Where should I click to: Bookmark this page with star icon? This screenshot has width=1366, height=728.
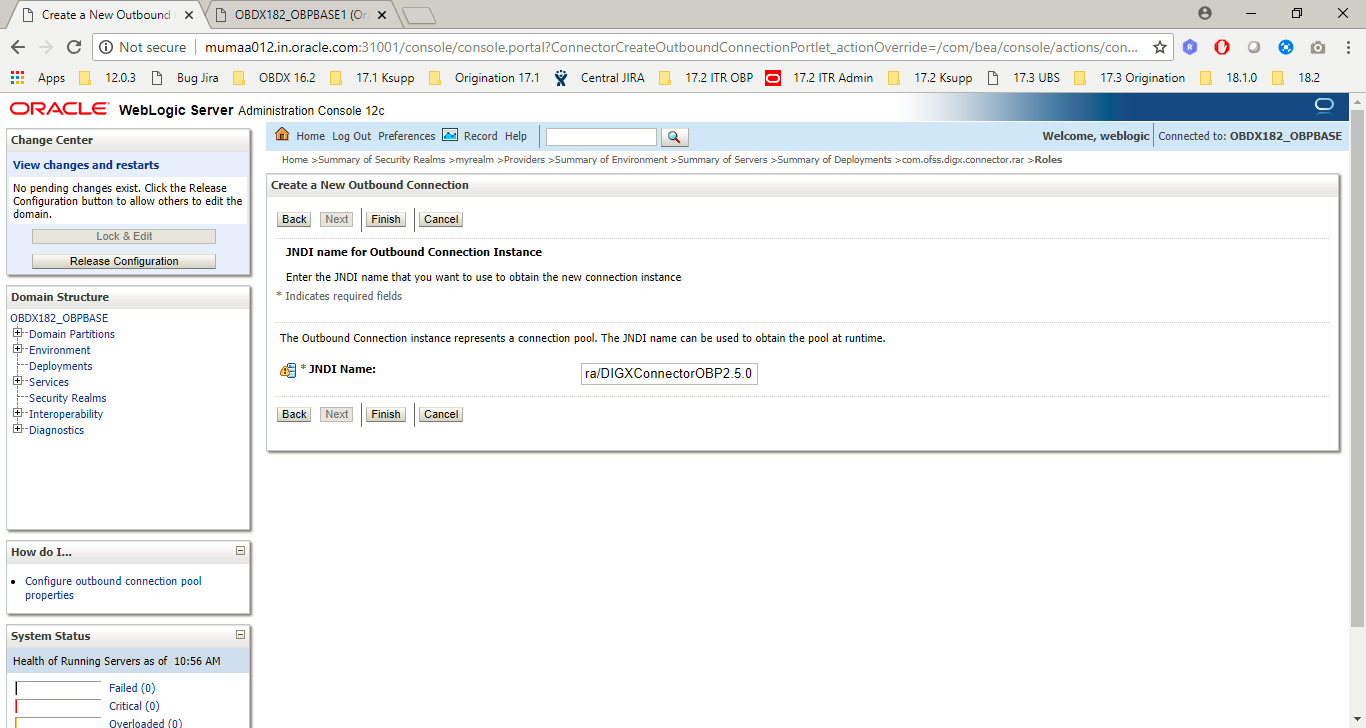(1160, 47)
